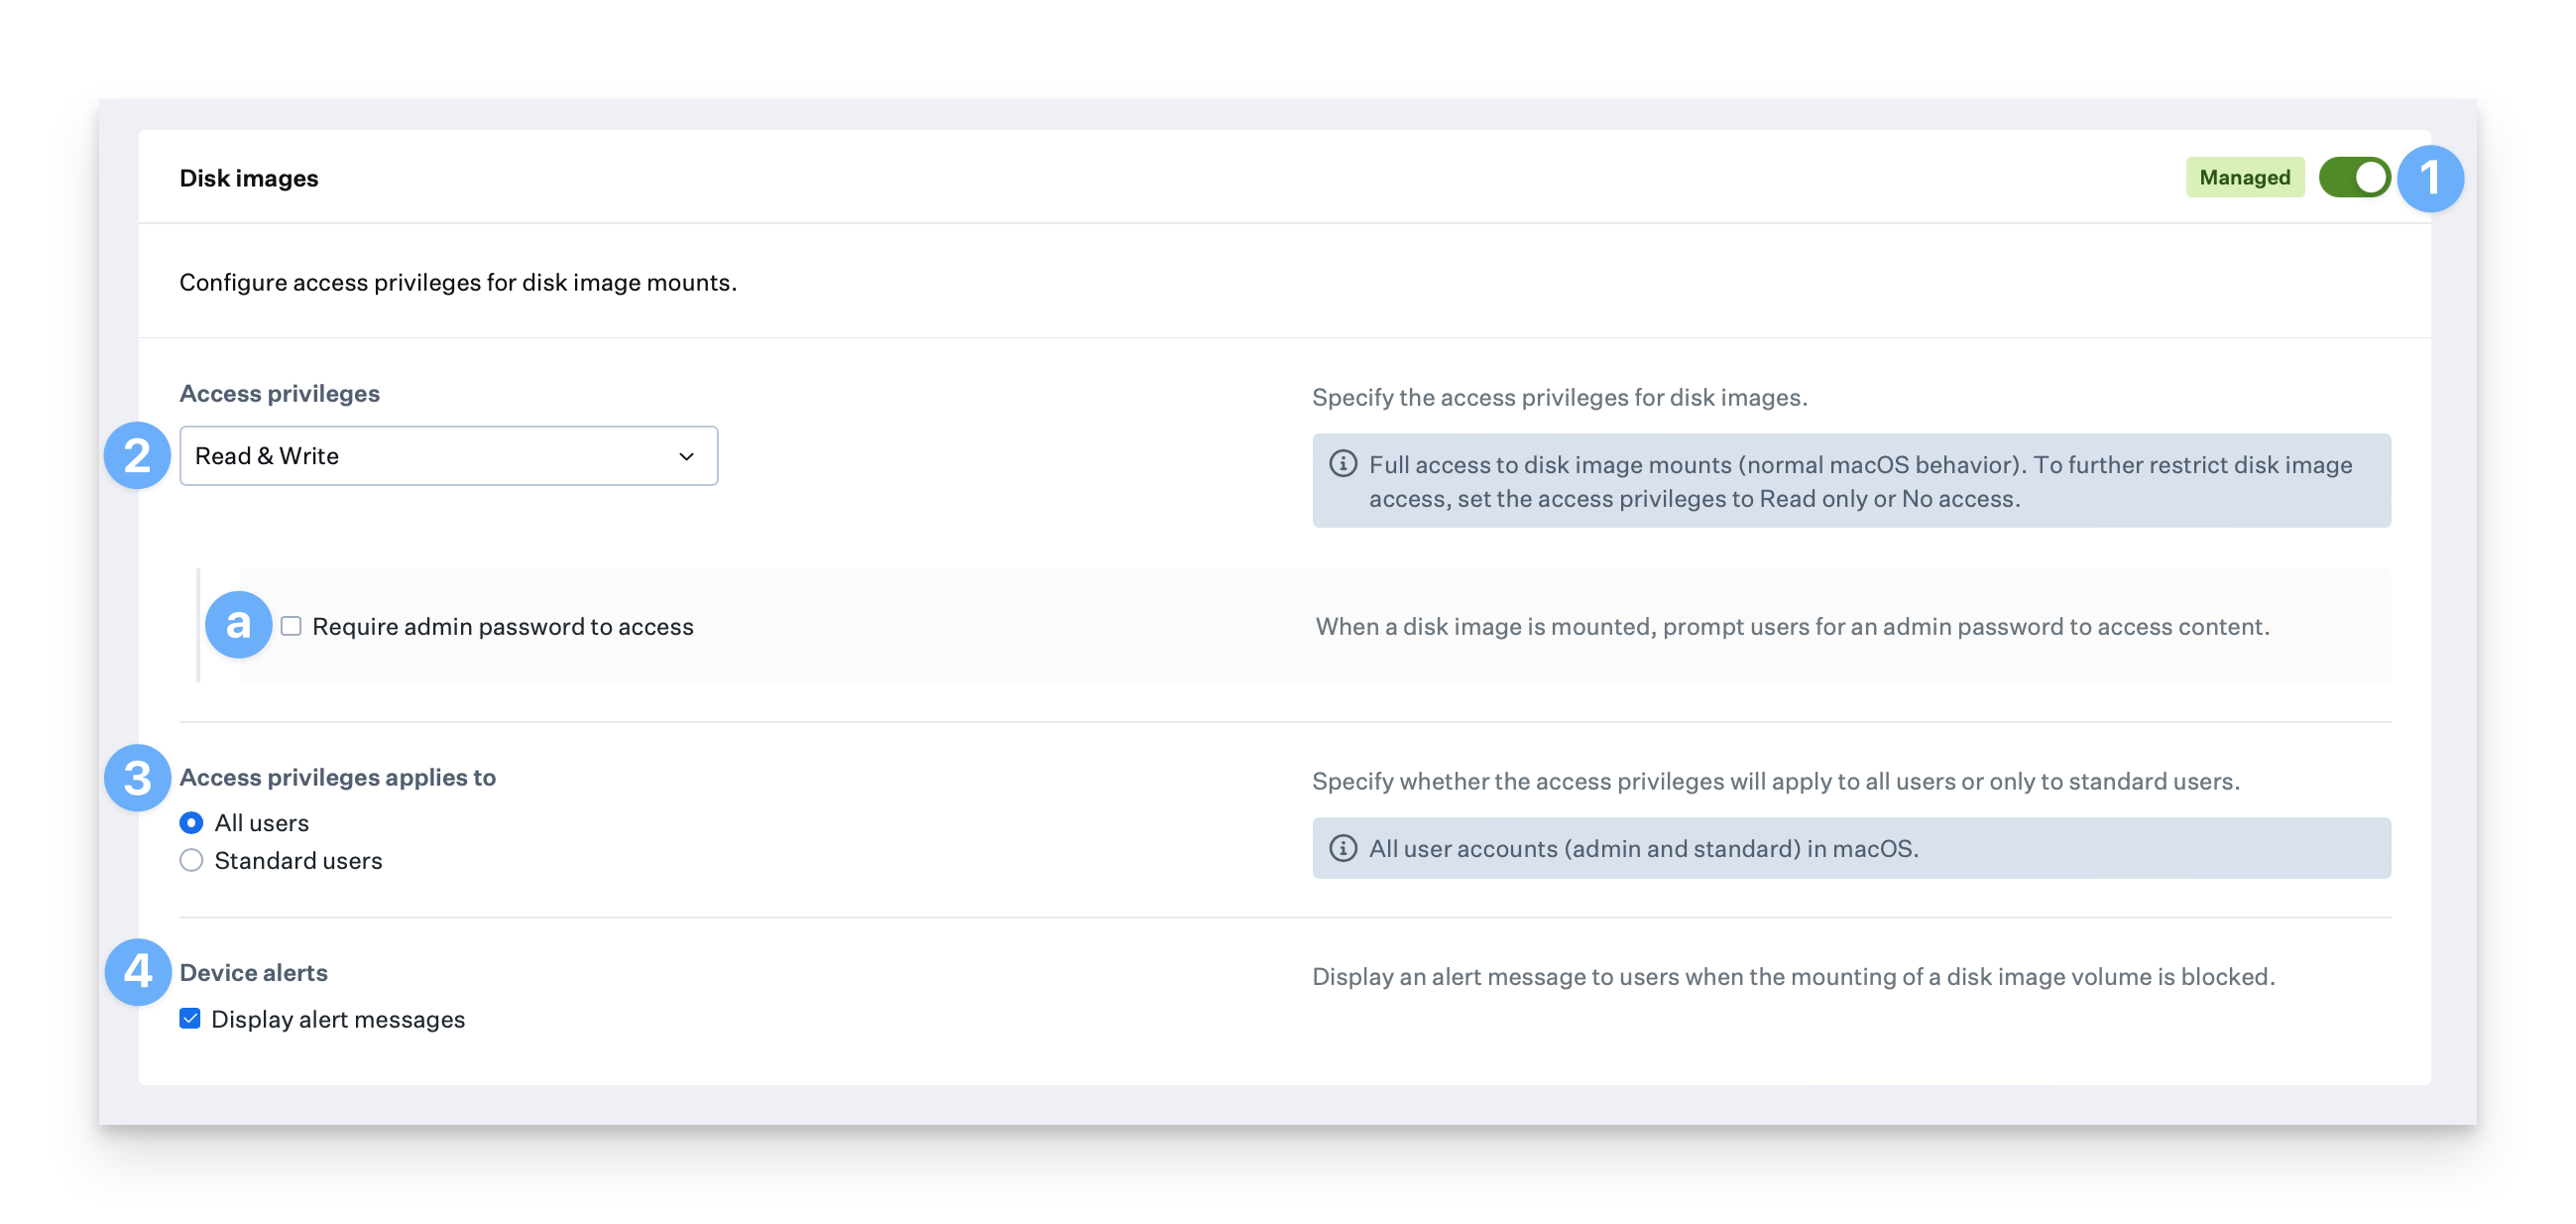This screenshot has height=1224, width=2576.
Task: Click the Managed status badge
Action: 2244,178
